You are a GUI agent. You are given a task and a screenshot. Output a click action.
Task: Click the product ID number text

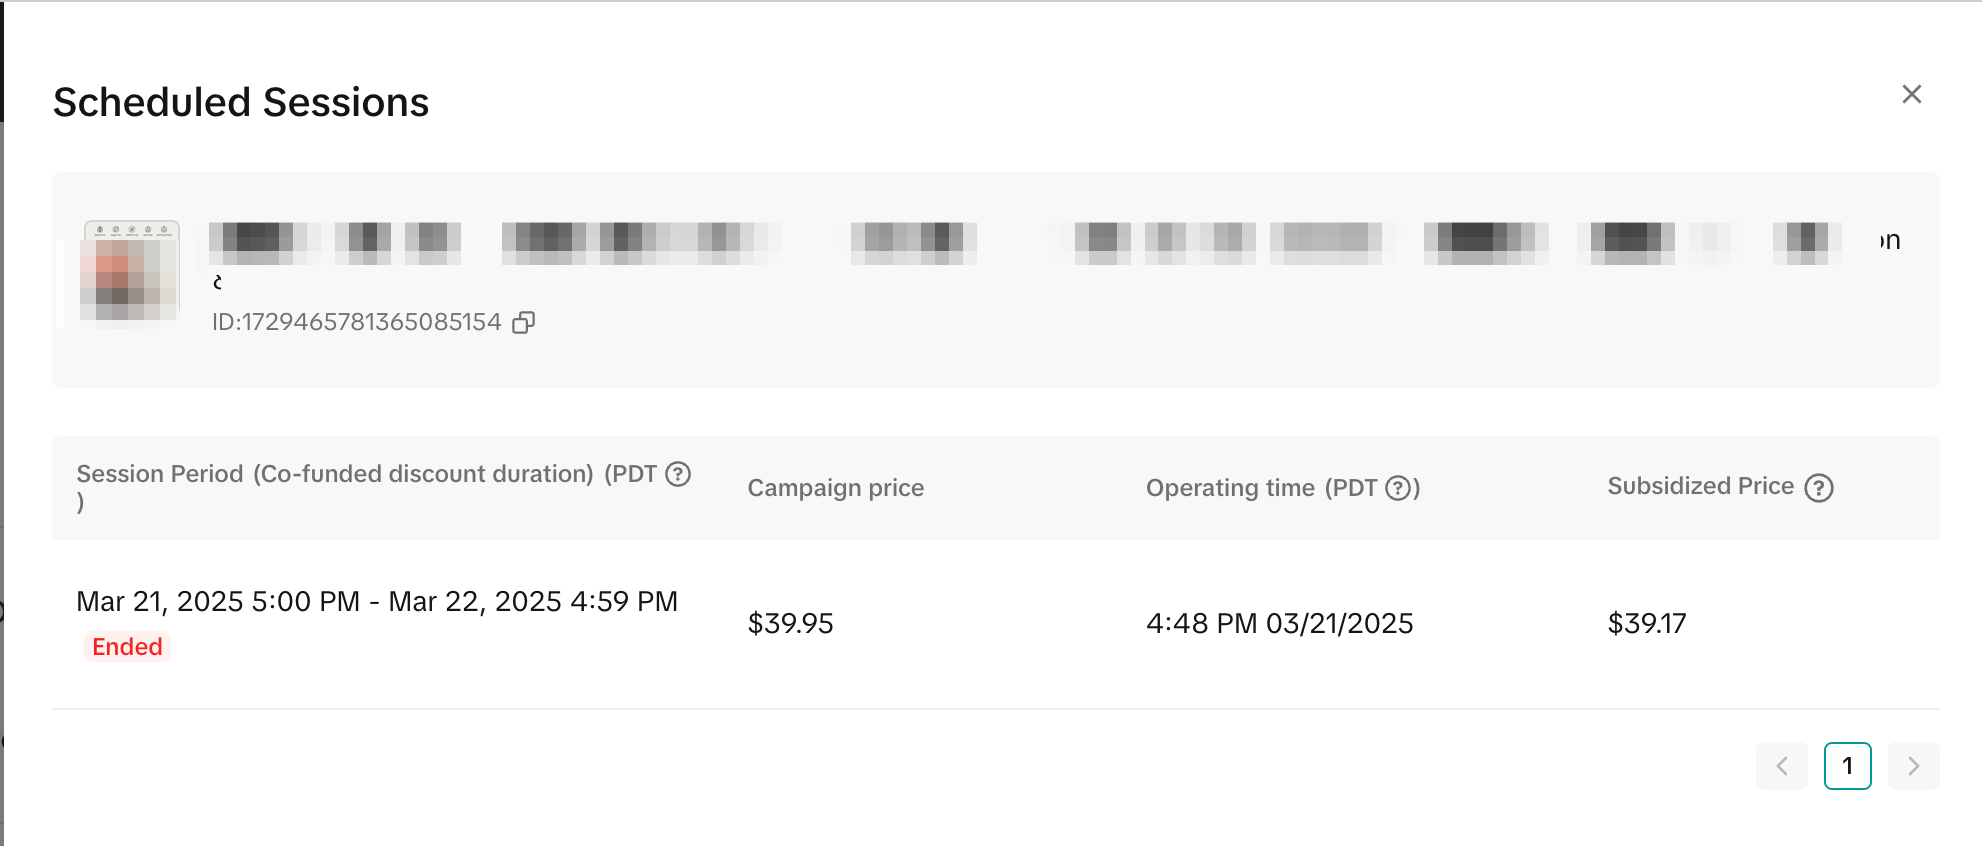357,322
